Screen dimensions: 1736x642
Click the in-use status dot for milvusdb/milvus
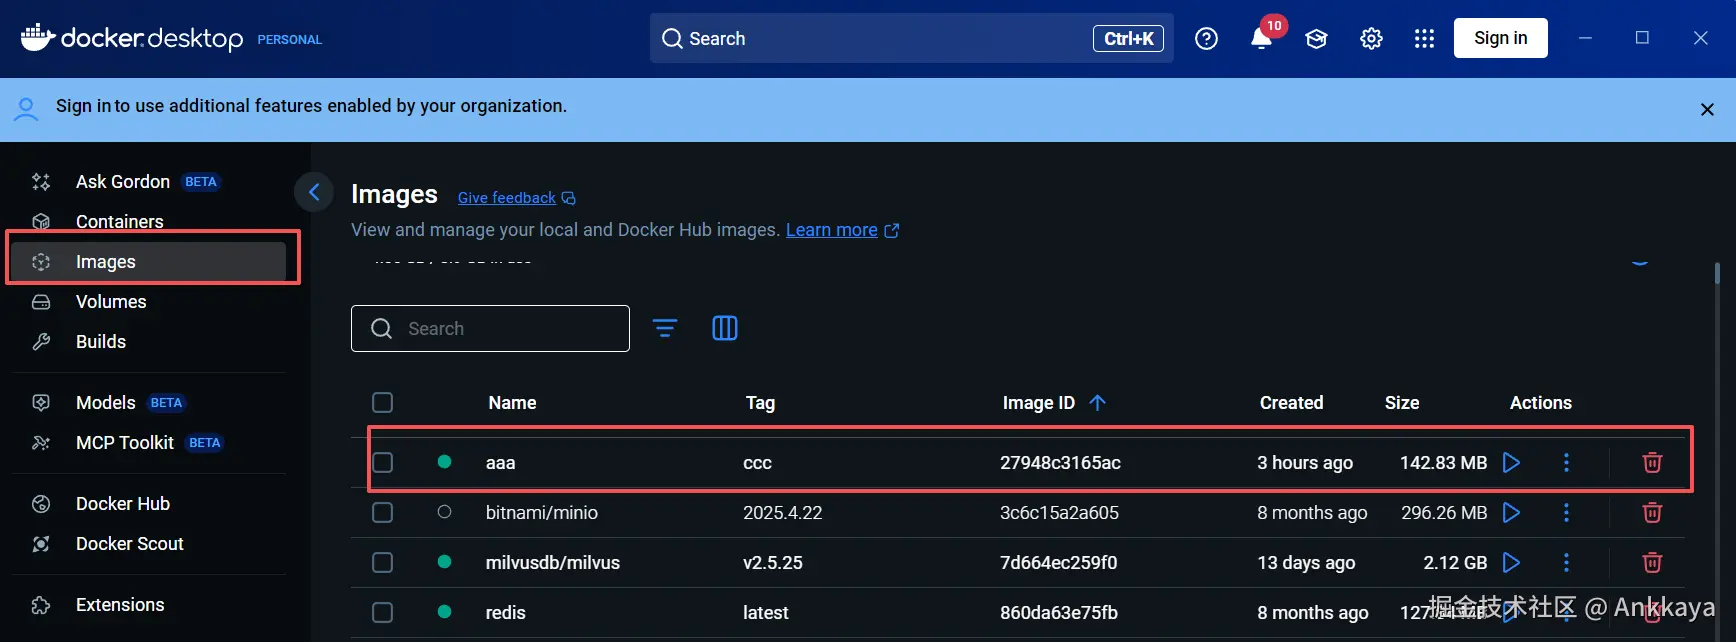tap(445, 562)
